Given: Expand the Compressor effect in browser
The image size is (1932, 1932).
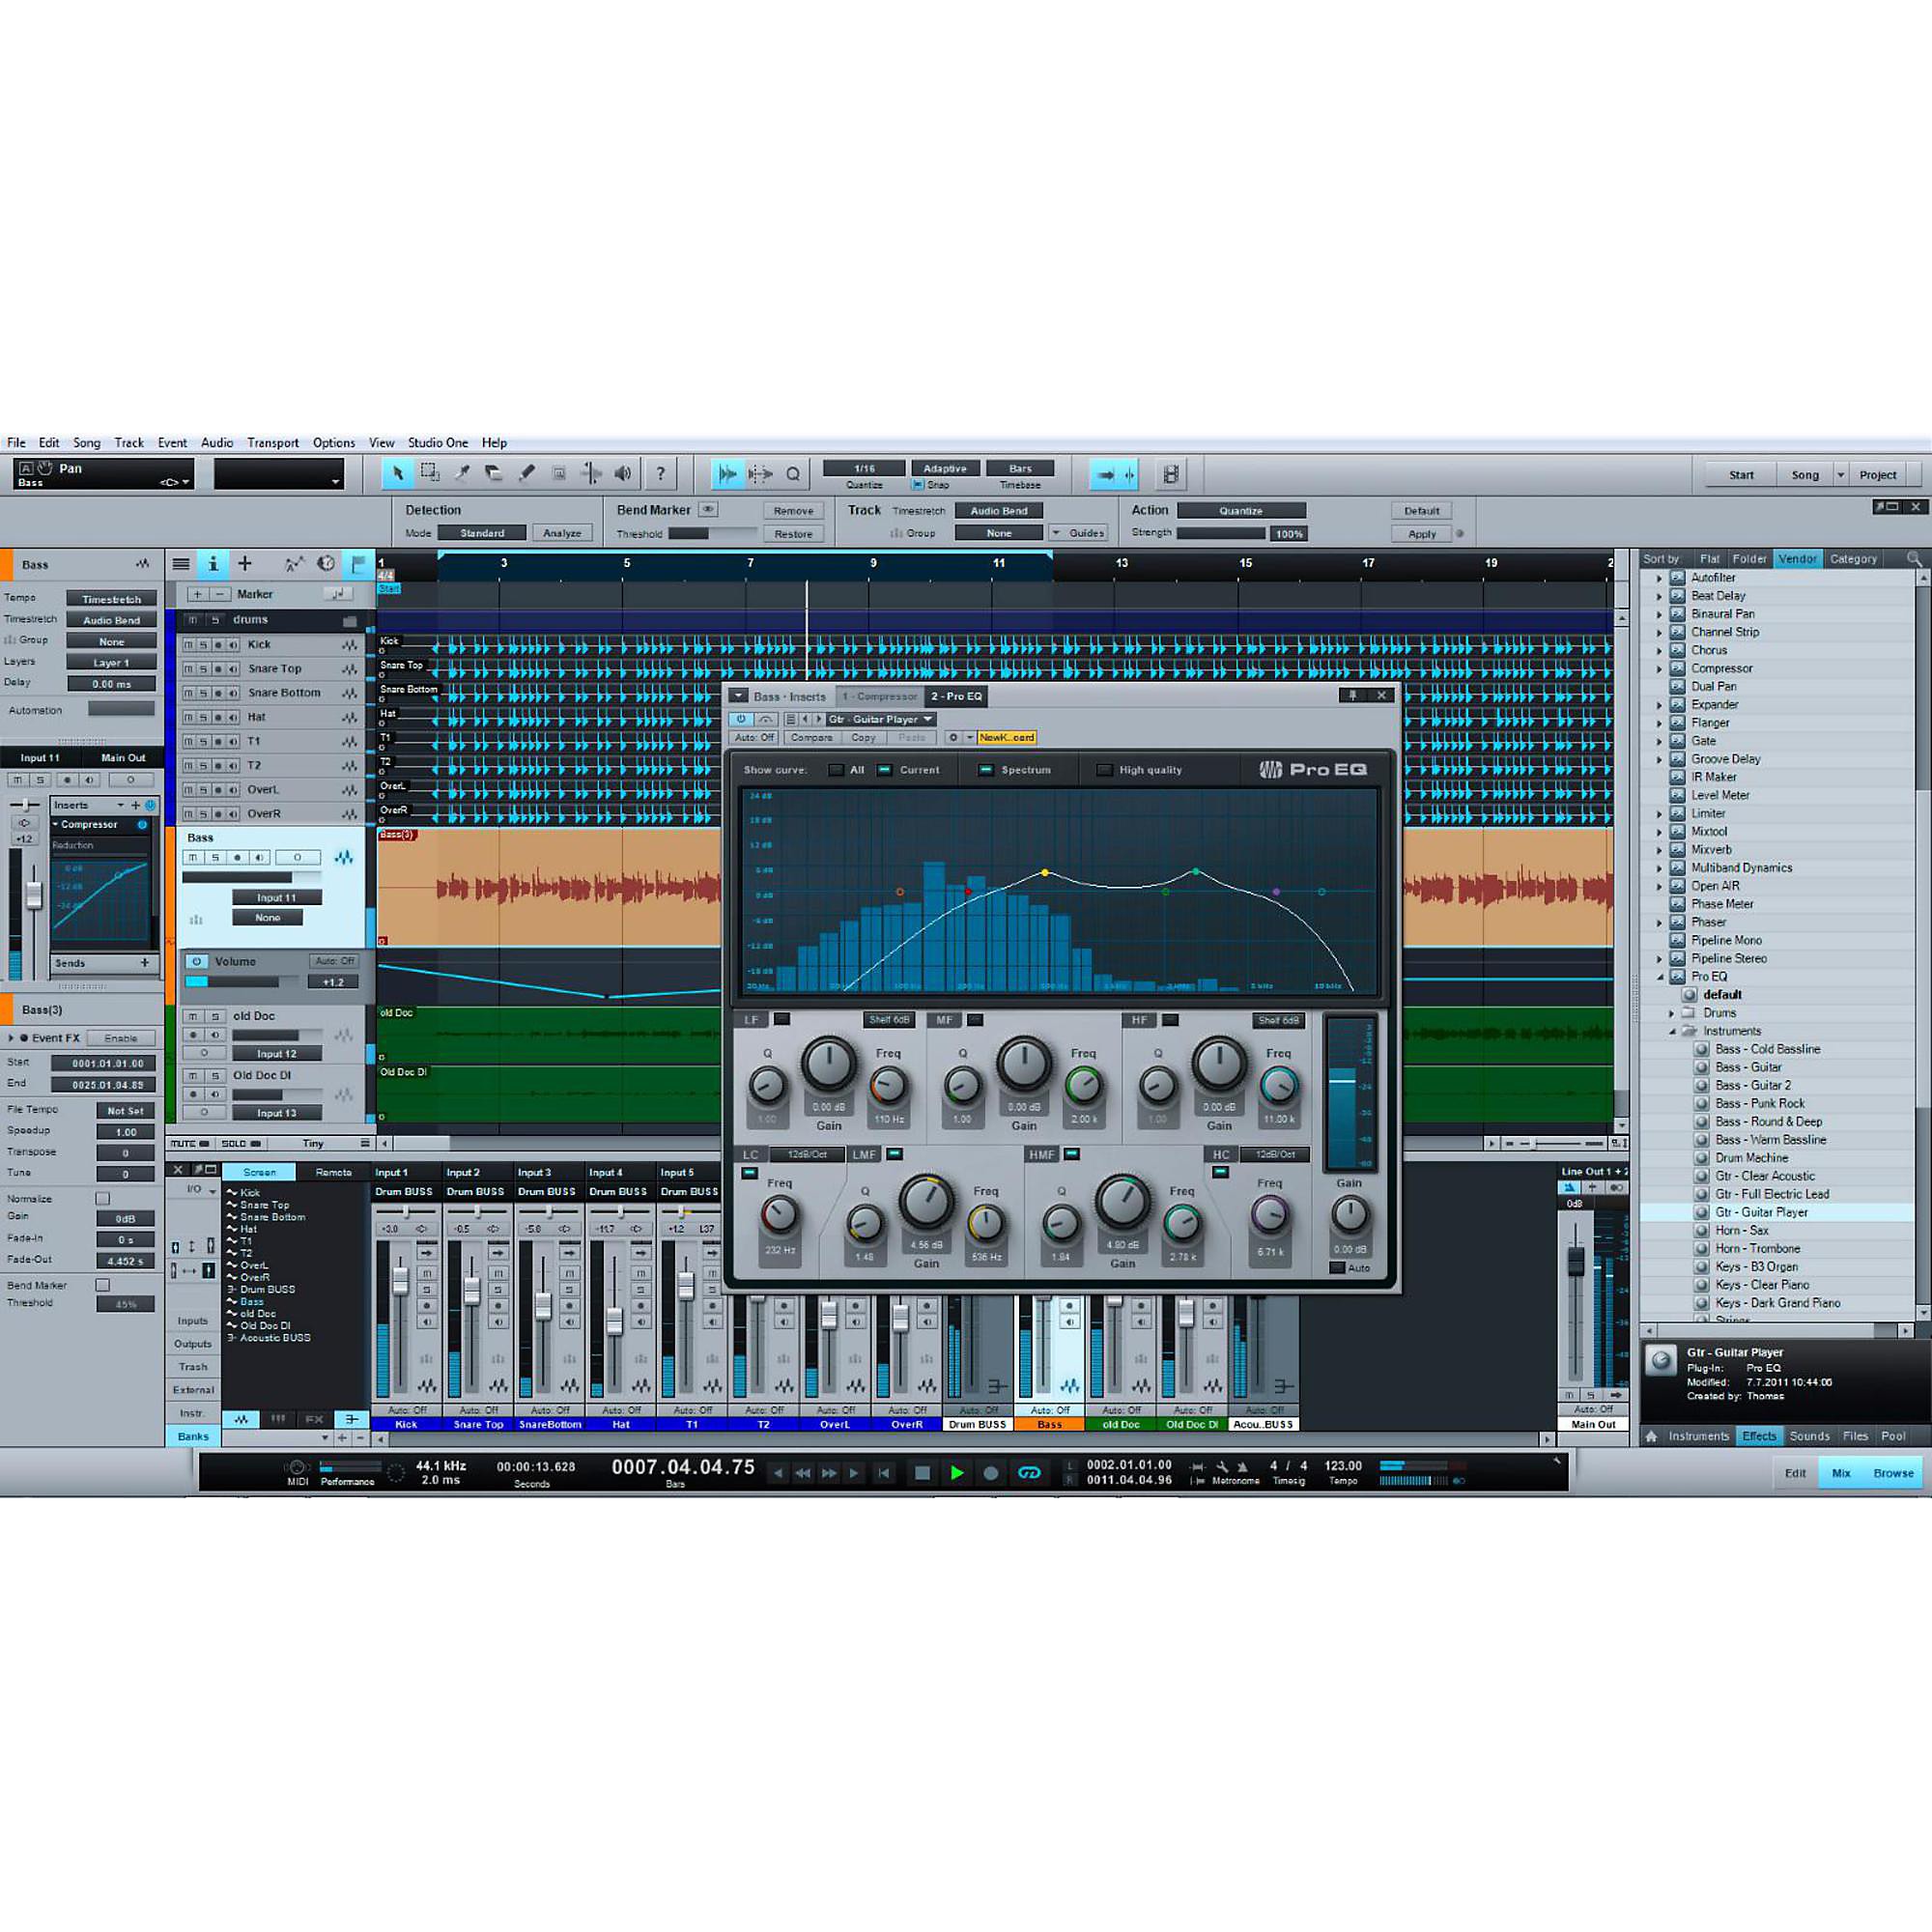Looking at the screenshot, I should tap(1660, 668).
